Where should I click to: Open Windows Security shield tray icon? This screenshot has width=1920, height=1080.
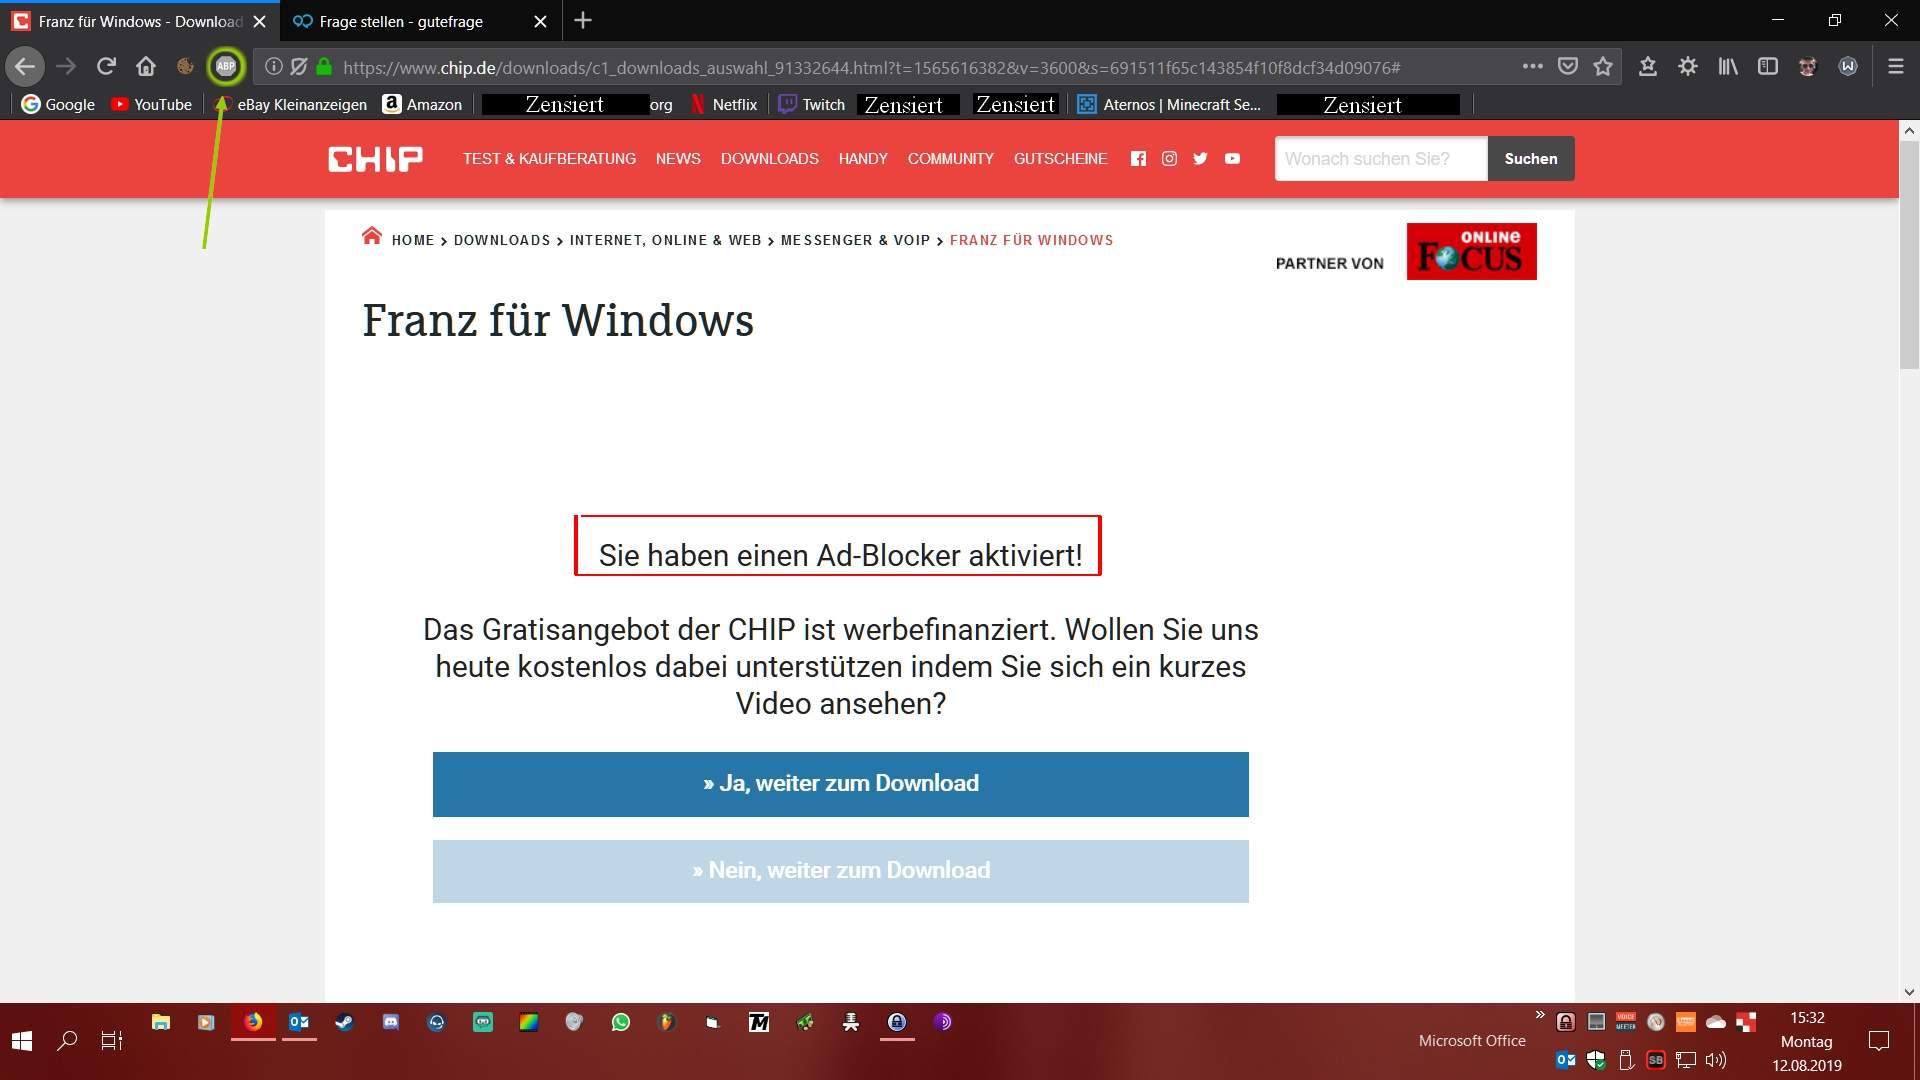(x=1596, y=1060)
